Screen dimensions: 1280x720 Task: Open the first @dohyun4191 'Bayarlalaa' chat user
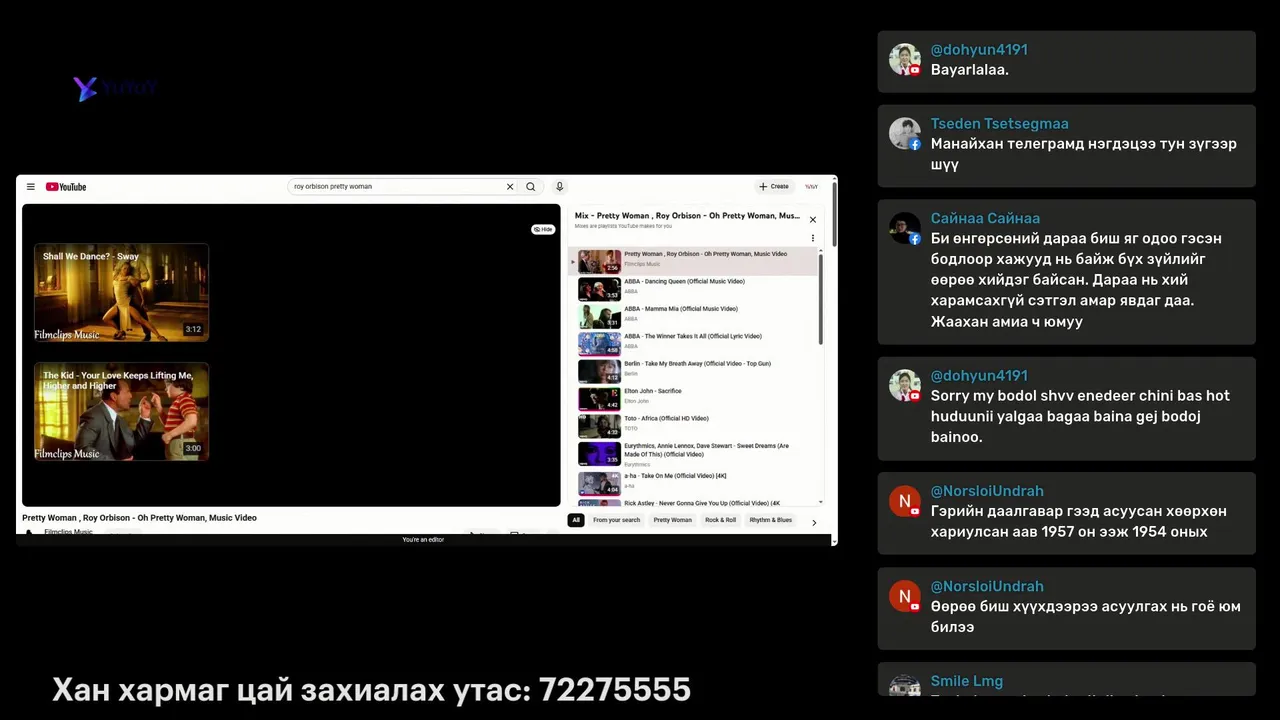pos(979,50)
